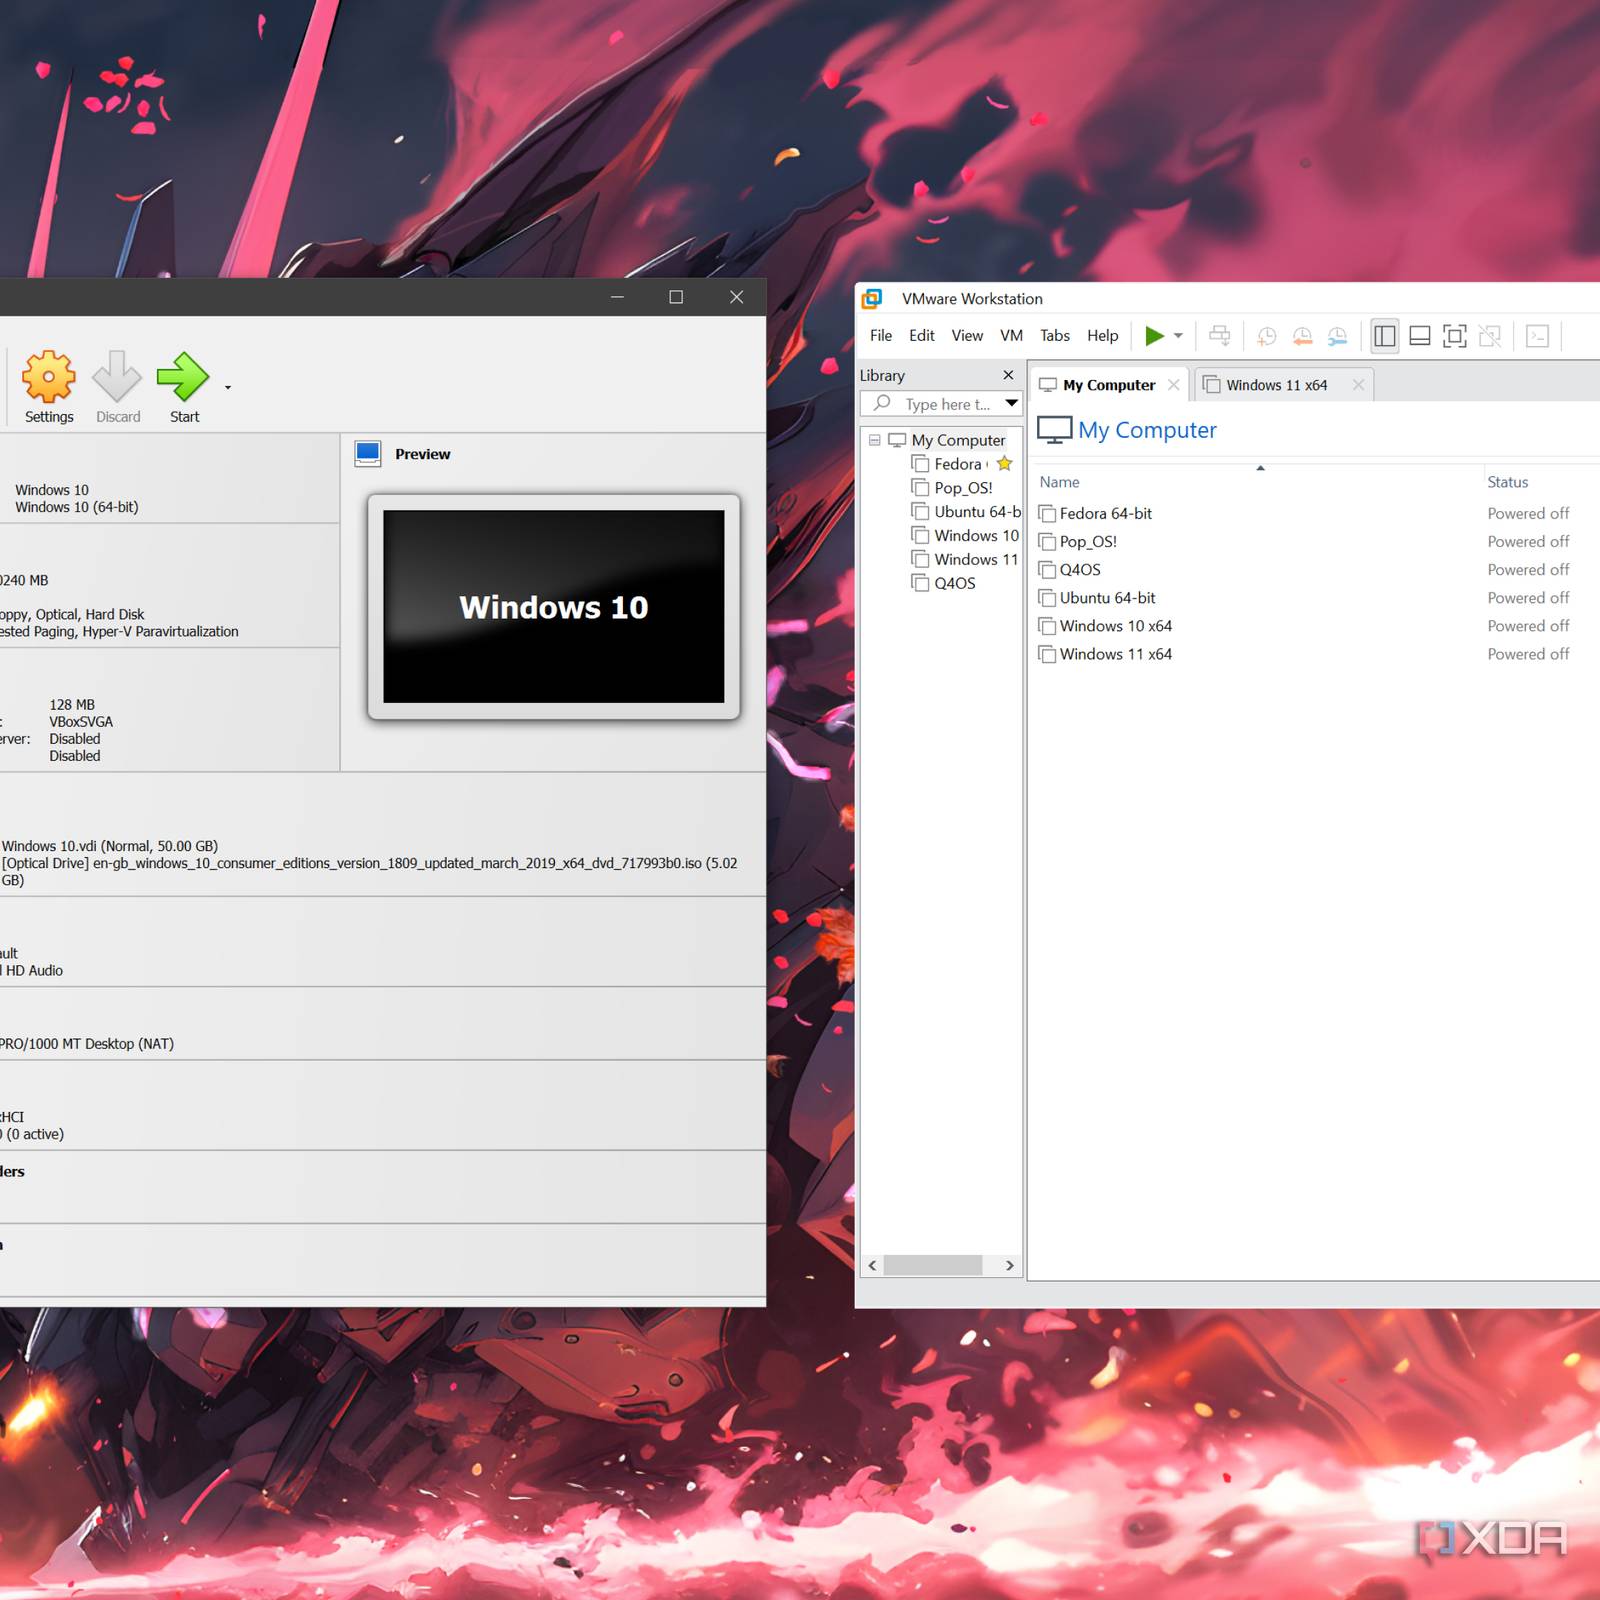Switch to the Windows 11 x64 tab
The image size is (1600, 1600).
[1276, 385]
